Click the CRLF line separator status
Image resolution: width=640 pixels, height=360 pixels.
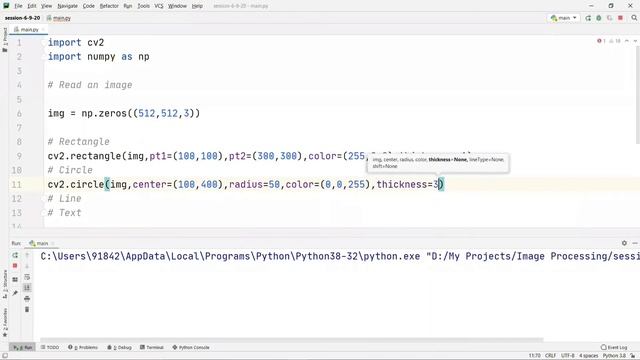click(550, 356)
